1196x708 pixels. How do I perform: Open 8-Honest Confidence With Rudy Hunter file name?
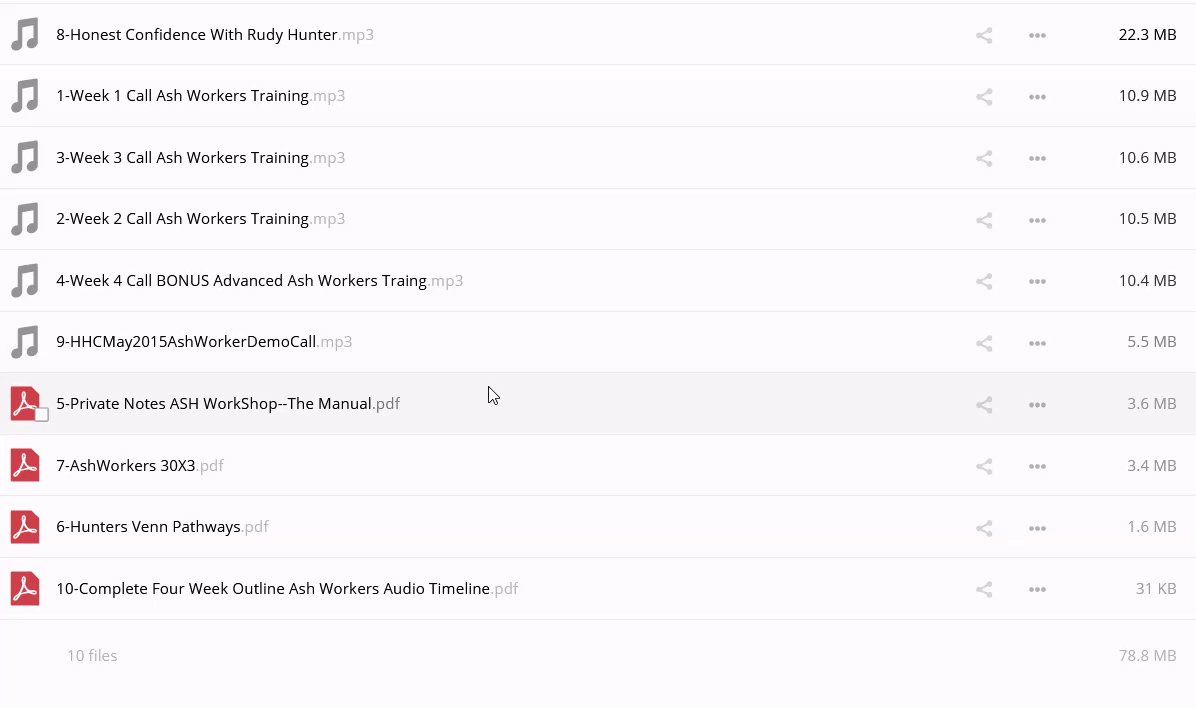point(196,35)
